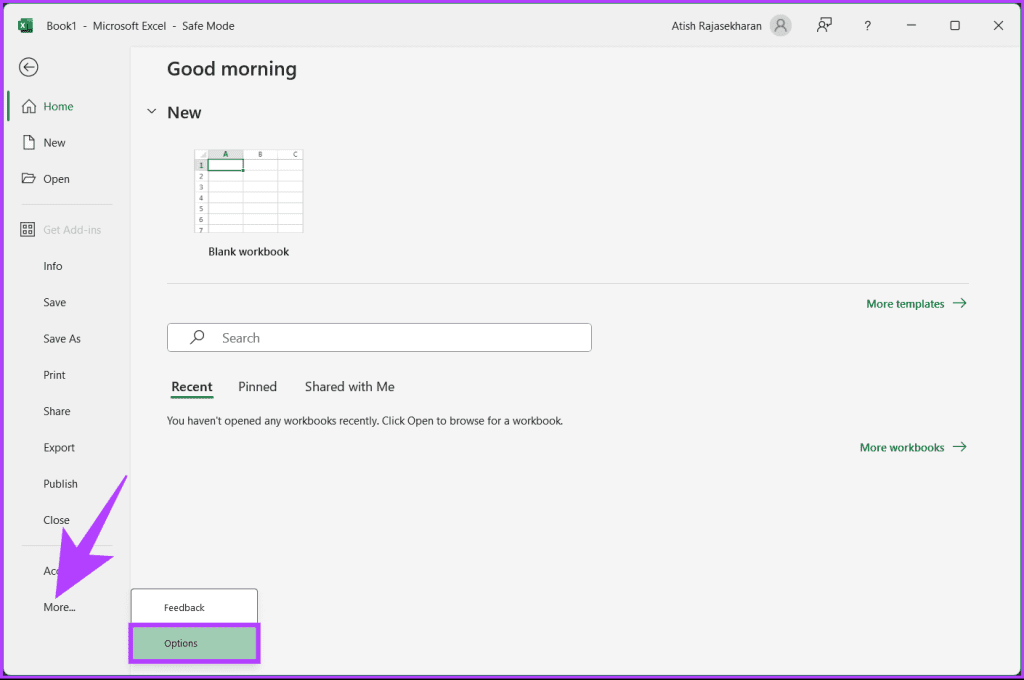Open the feedback person icon in title bar
Image resolution: width=1024 pixels, height=680 pixels.
coord(824,25)
